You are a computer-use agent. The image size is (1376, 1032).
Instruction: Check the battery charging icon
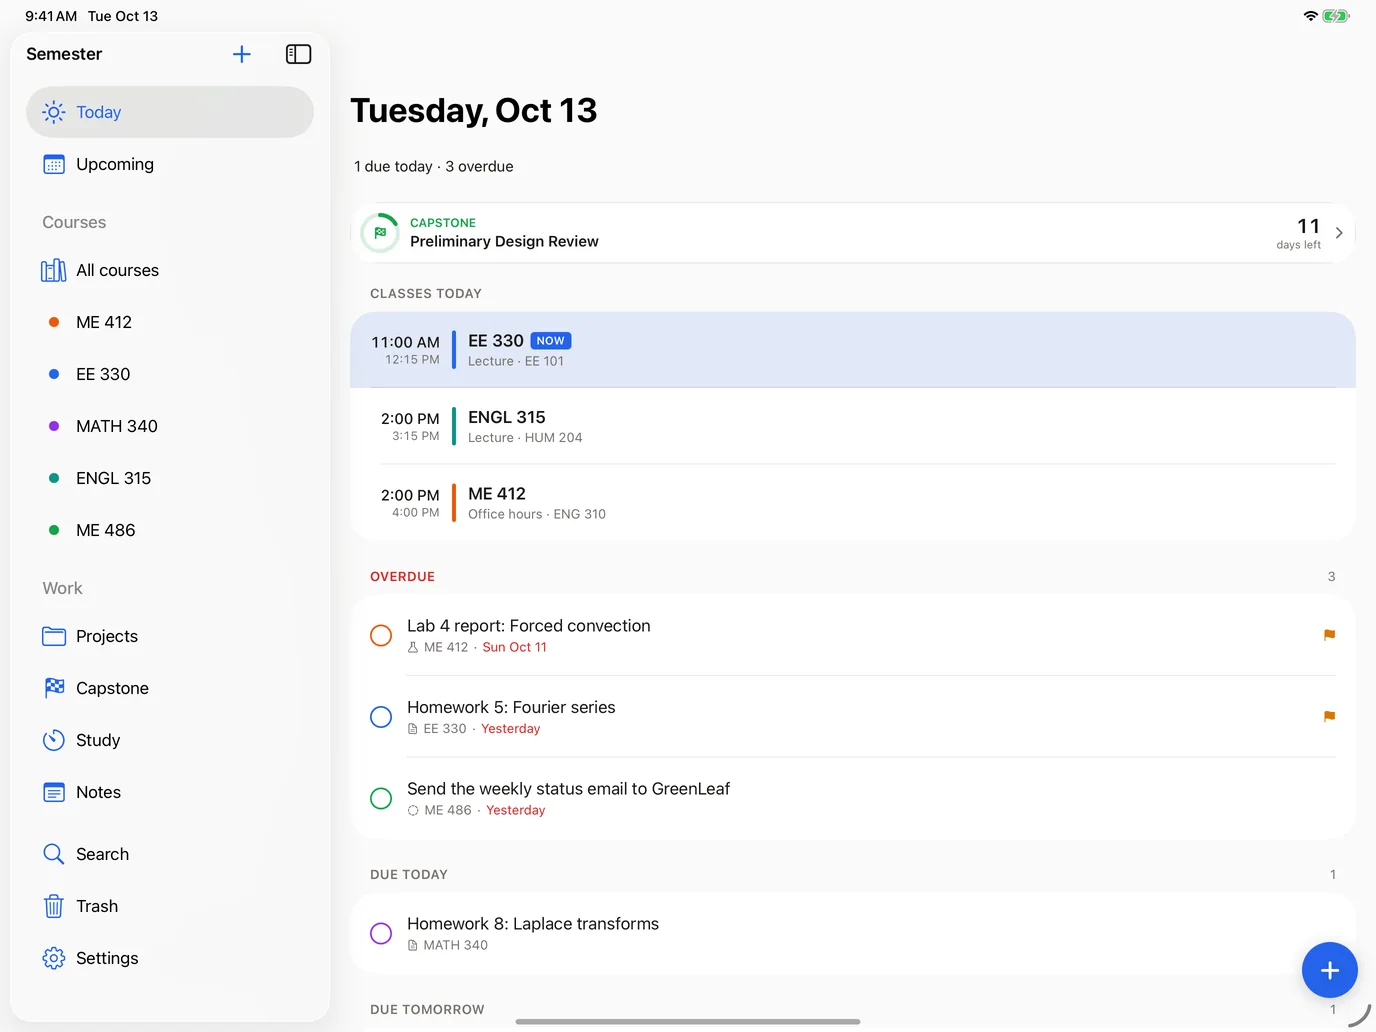point(1336,16)
